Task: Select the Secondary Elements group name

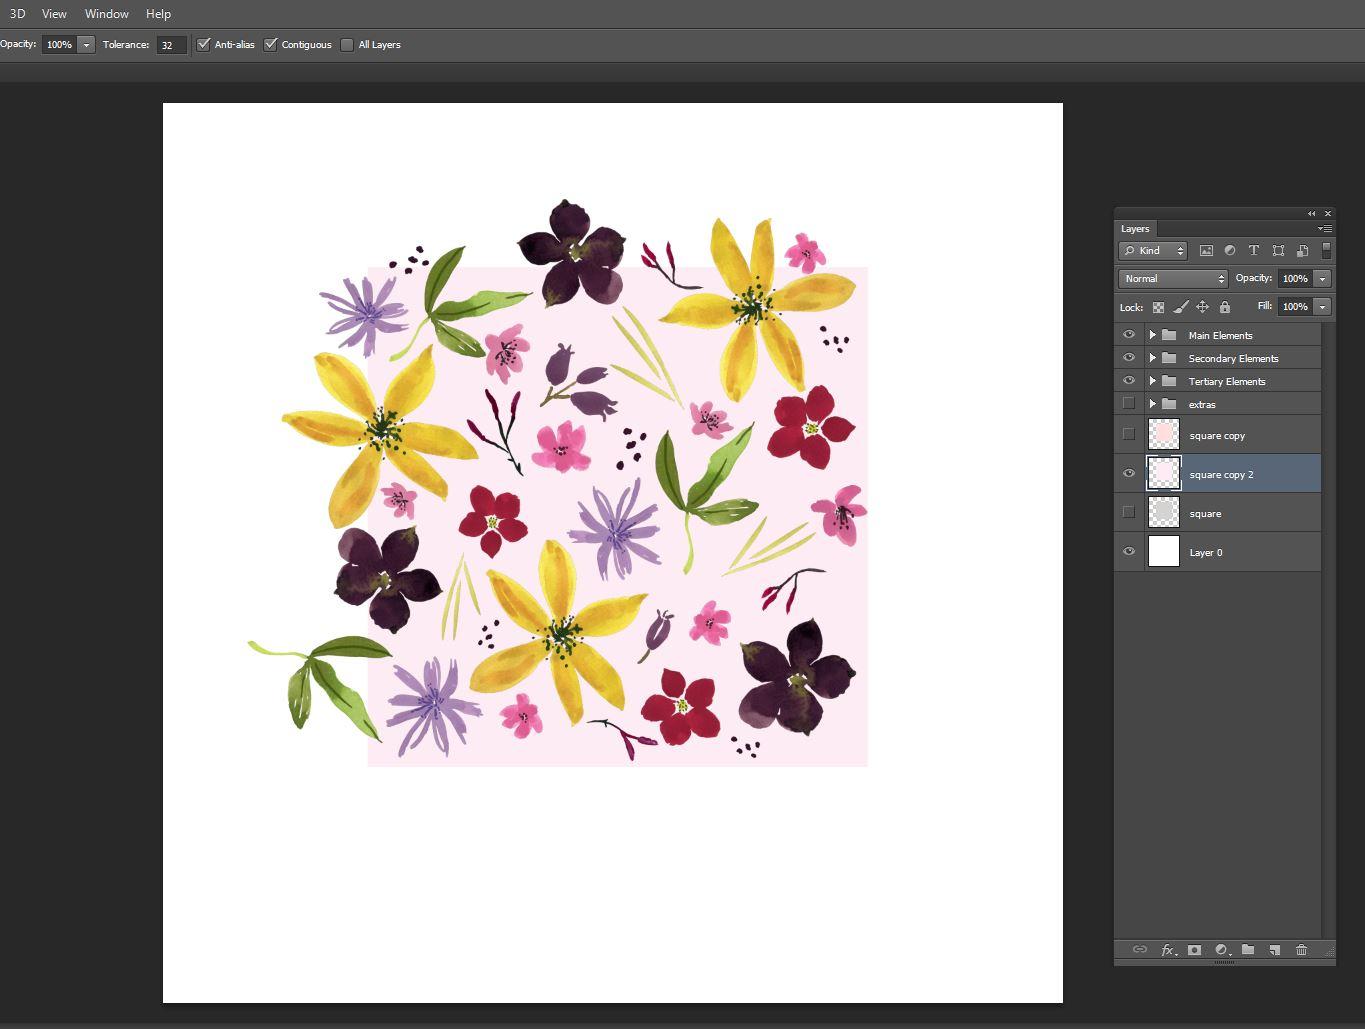Action: click(x=1233, y=359)
